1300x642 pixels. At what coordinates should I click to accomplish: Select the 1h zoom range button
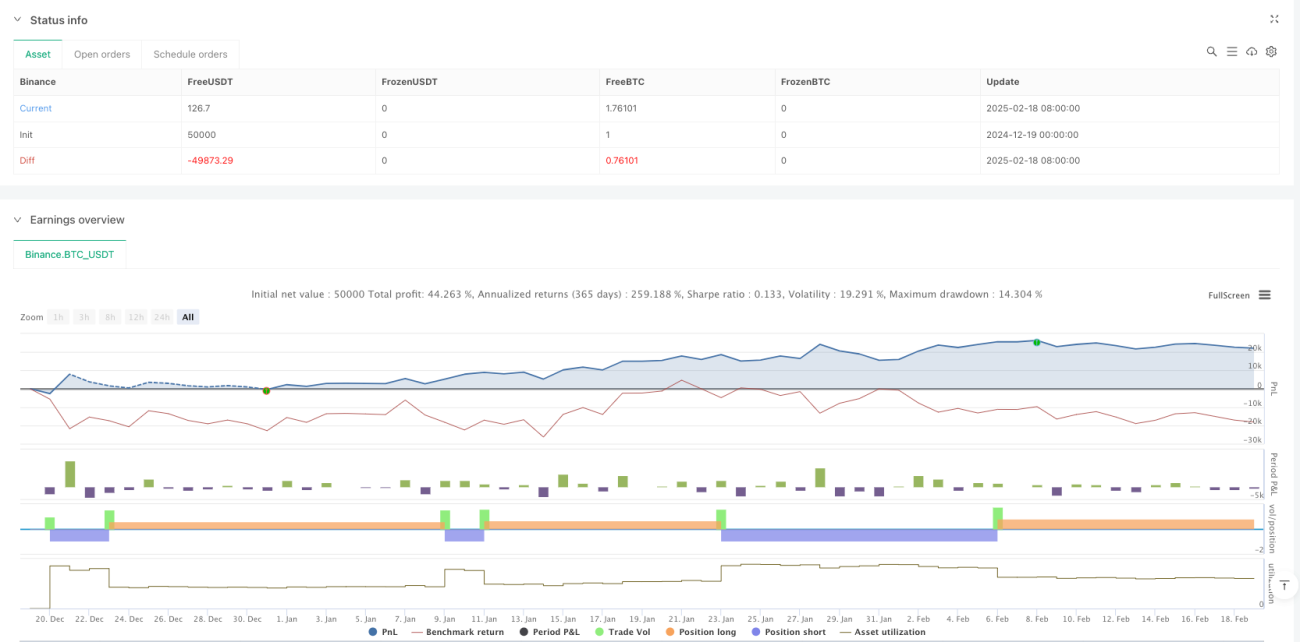click(58, 317)
